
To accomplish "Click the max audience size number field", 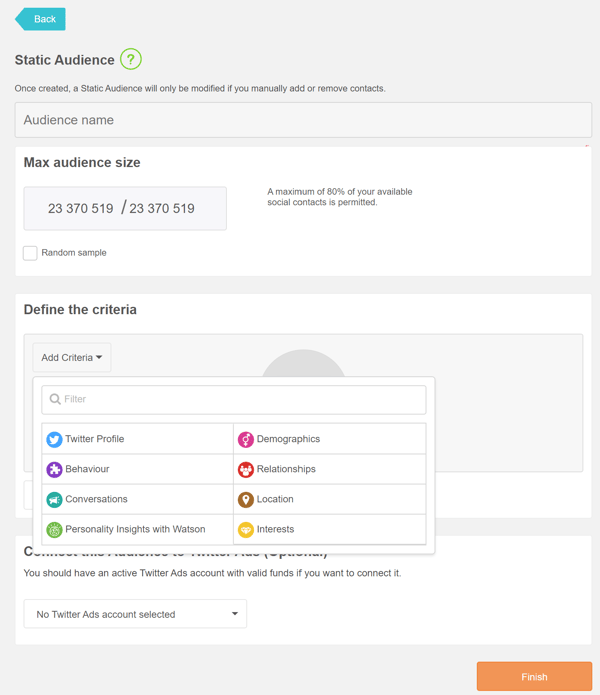I will pyautogui.click(x=125, y=208).
